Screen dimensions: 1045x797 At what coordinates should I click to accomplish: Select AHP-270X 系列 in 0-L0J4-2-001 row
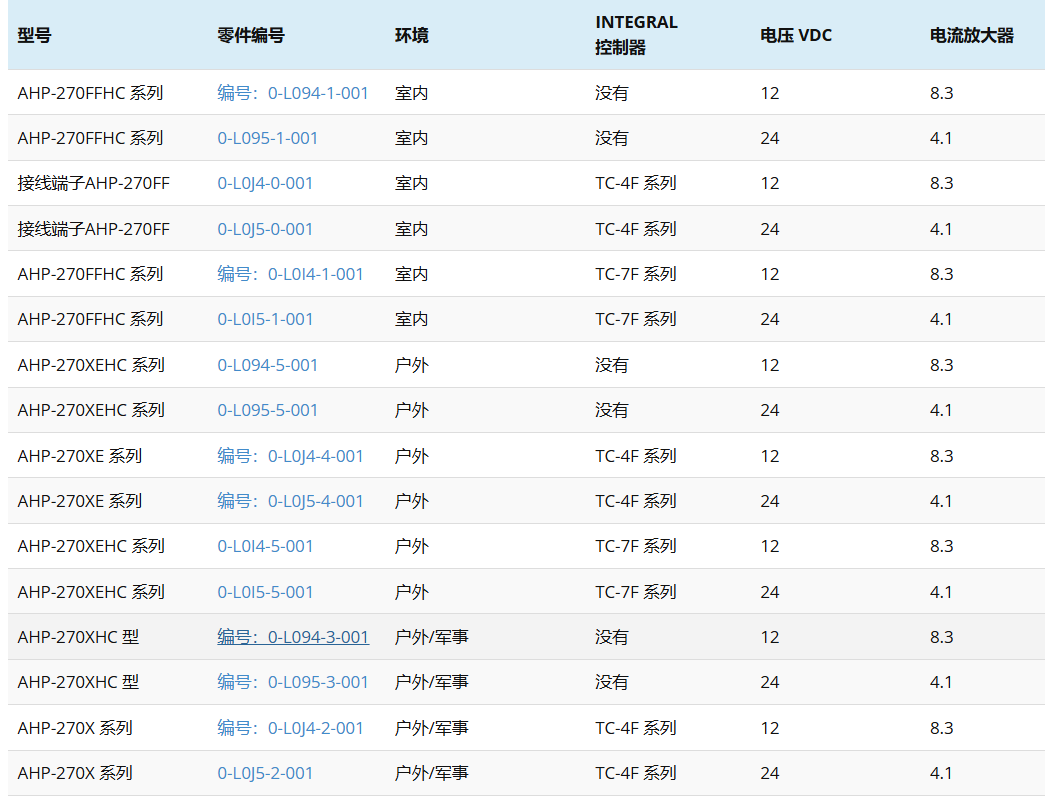tap(75, 728)
